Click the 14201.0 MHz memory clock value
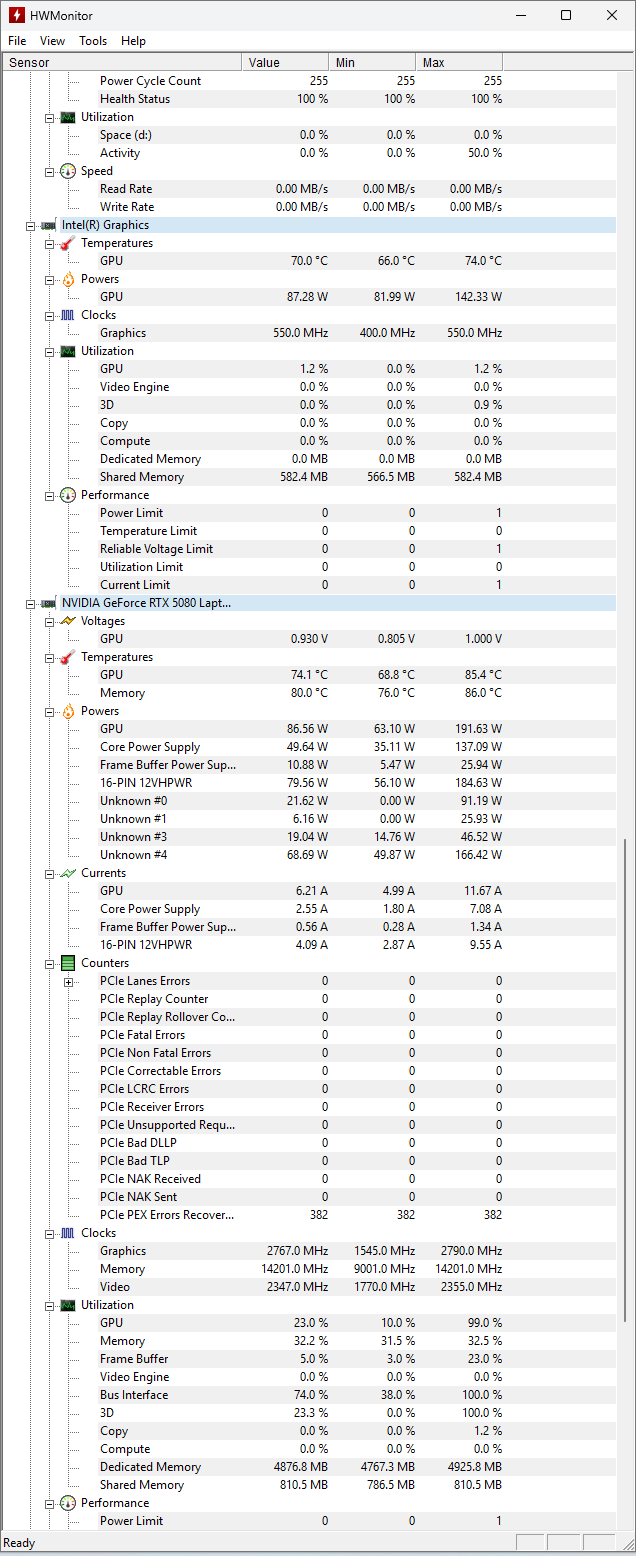Screen dimensions: 636x1556 296,1269
